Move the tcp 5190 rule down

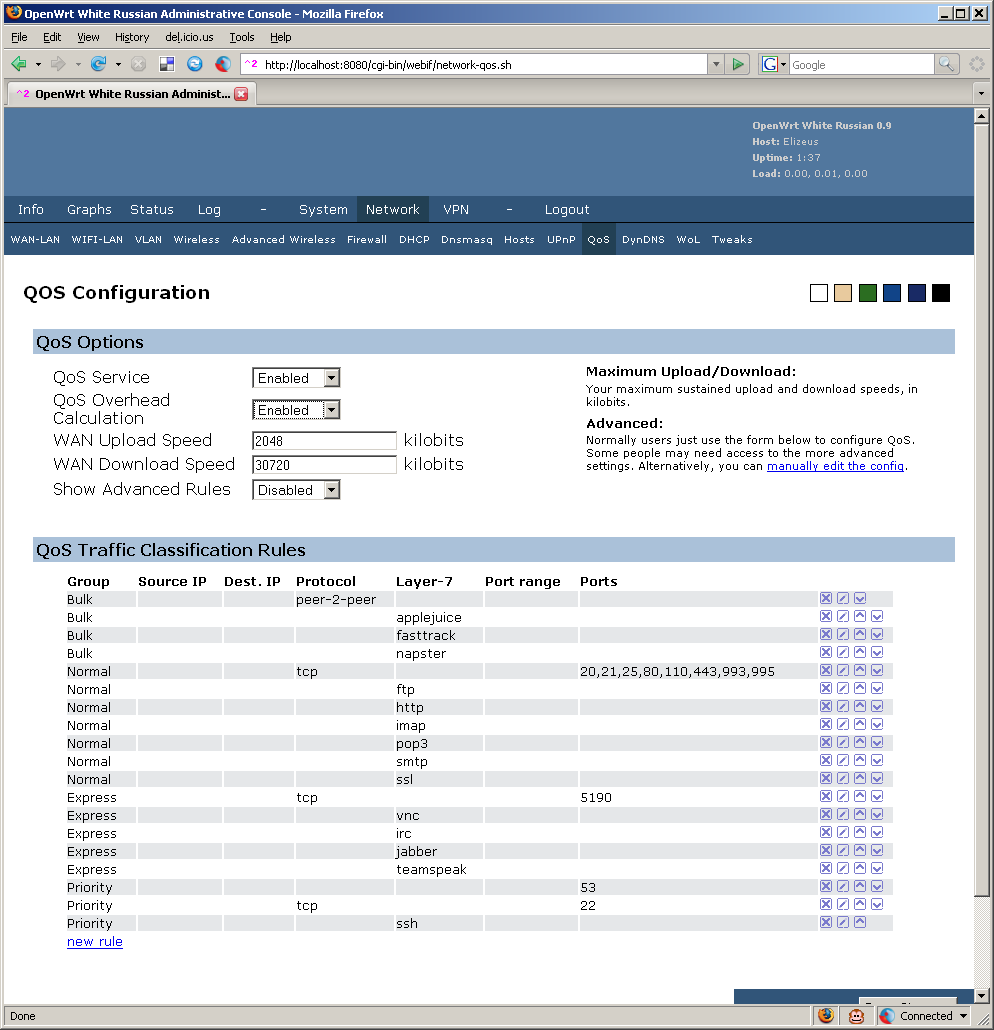tap(877, 796)
